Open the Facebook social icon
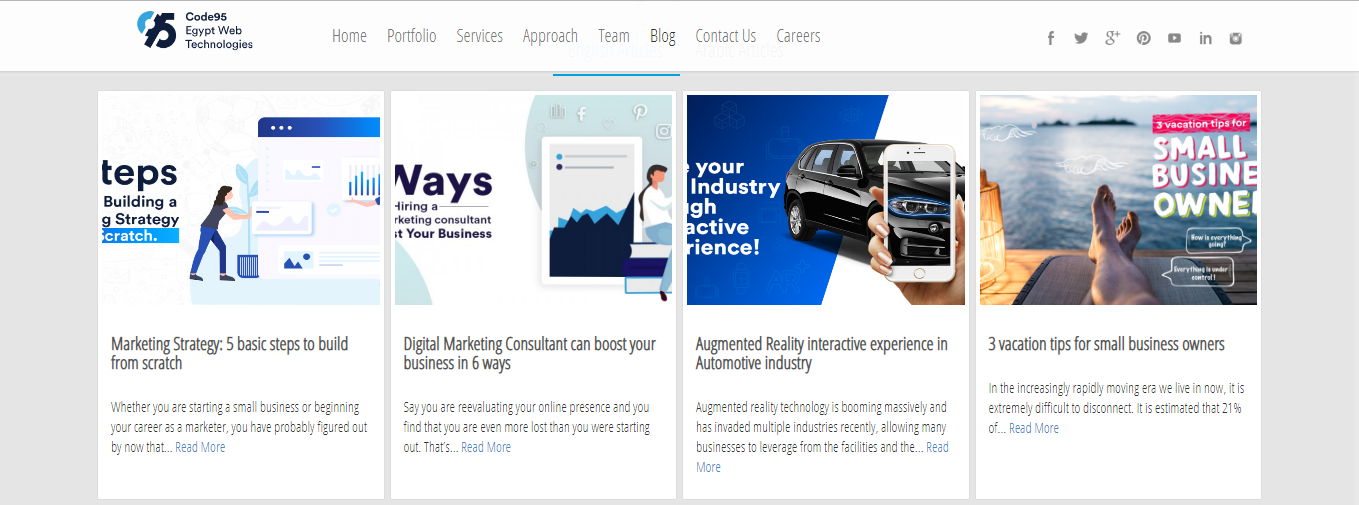 pos(1051,38)
